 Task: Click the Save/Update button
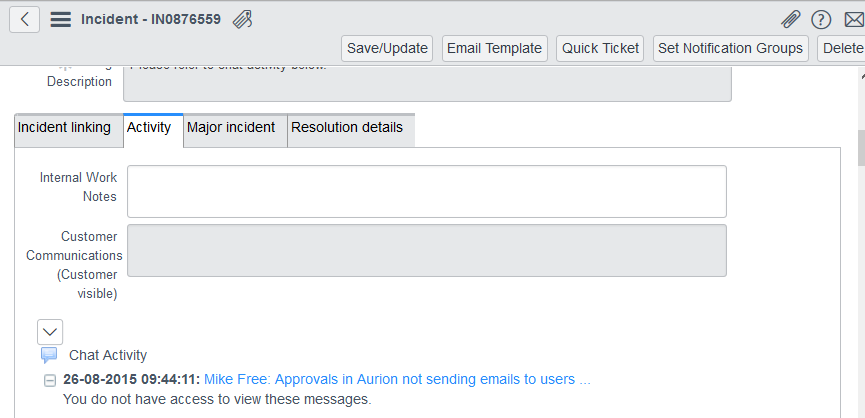387,49
